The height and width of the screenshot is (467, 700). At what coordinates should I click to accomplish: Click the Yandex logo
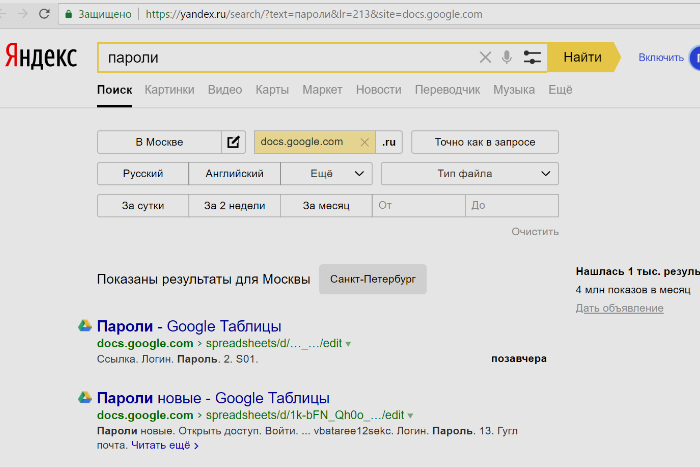pyautogui.click(x=41, y=57)
